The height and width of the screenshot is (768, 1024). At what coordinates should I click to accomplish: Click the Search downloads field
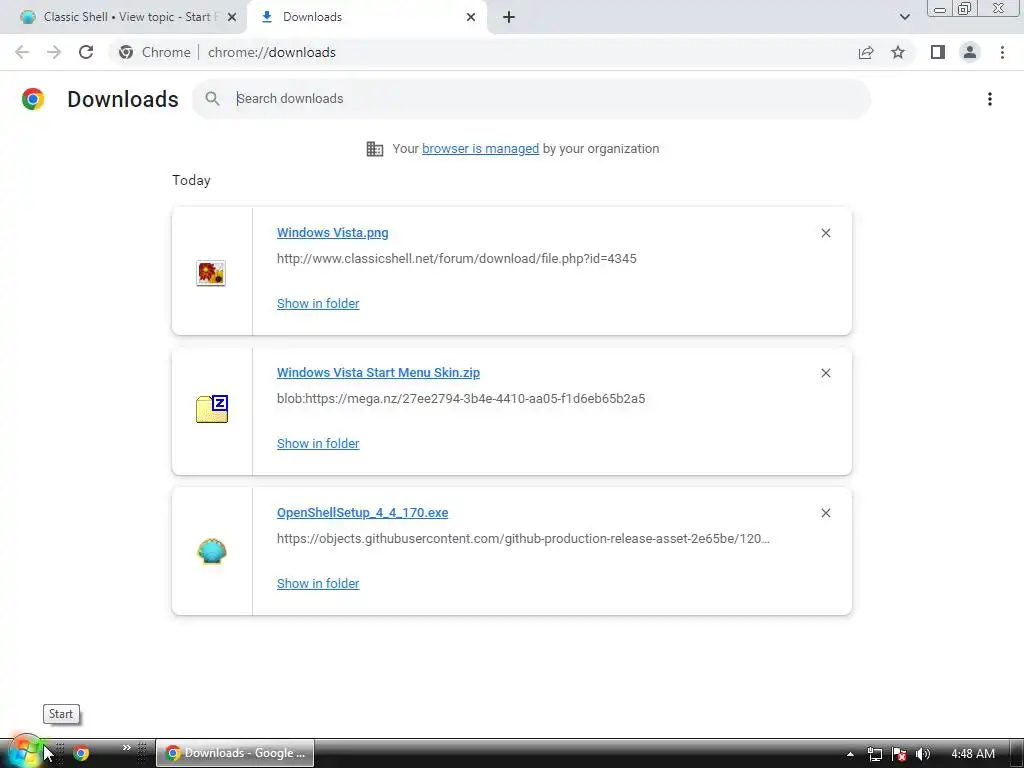pyautogui.click(x=532, y=99)
